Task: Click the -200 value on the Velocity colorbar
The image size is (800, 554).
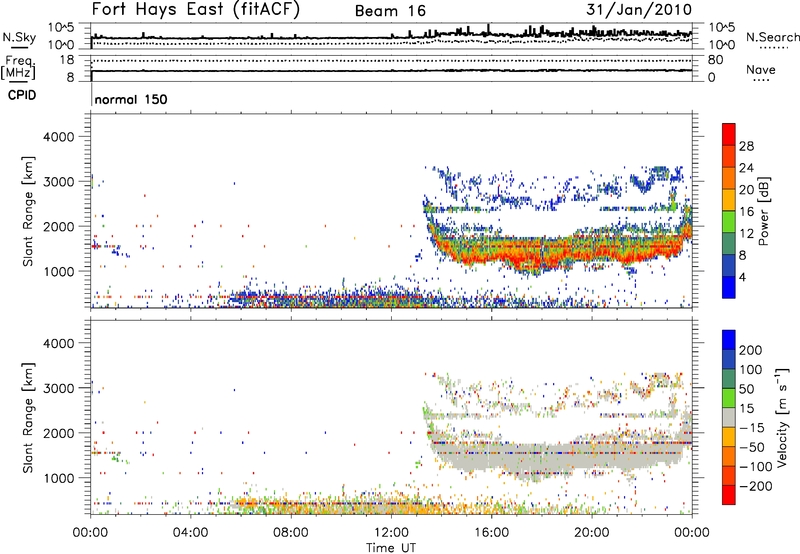Action: click(x=756, y=486)
